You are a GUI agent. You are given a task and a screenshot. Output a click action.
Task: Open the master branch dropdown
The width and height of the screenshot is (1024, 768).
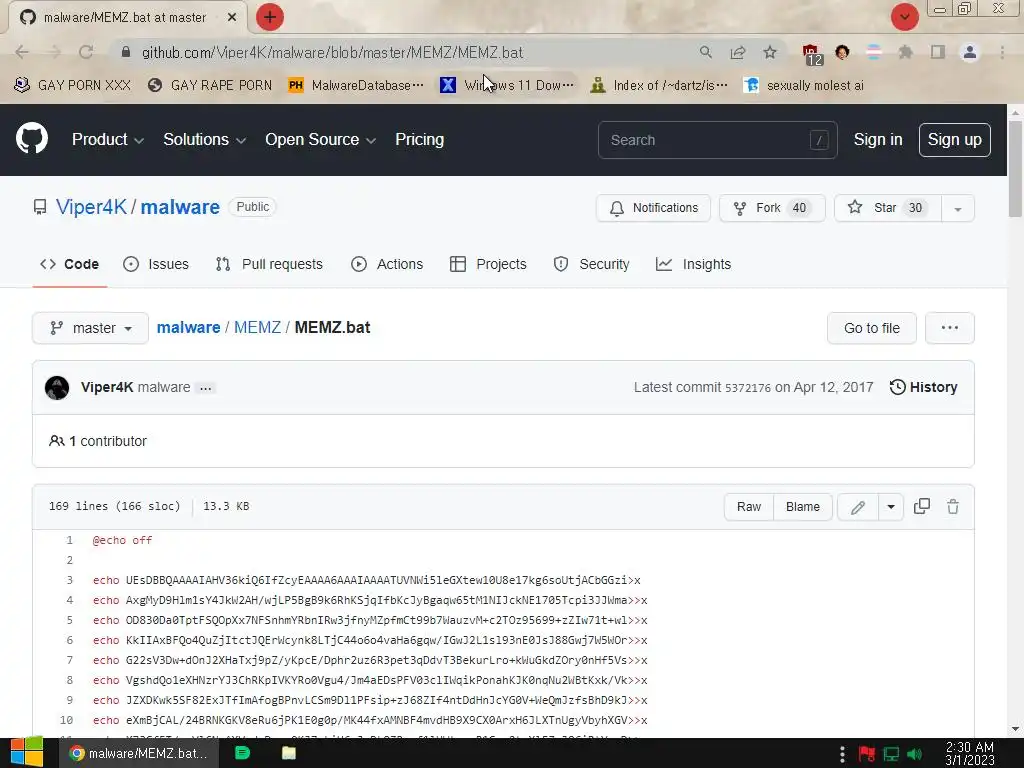(90, 328)
